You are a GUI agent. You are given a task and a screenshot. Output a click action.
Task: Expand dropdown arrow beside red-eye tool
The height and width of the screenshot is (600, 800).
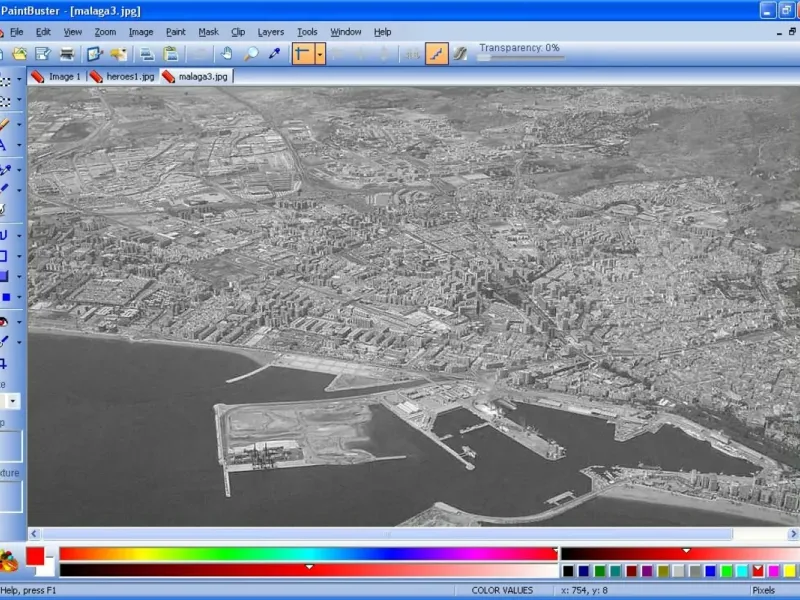pos(19,322)
